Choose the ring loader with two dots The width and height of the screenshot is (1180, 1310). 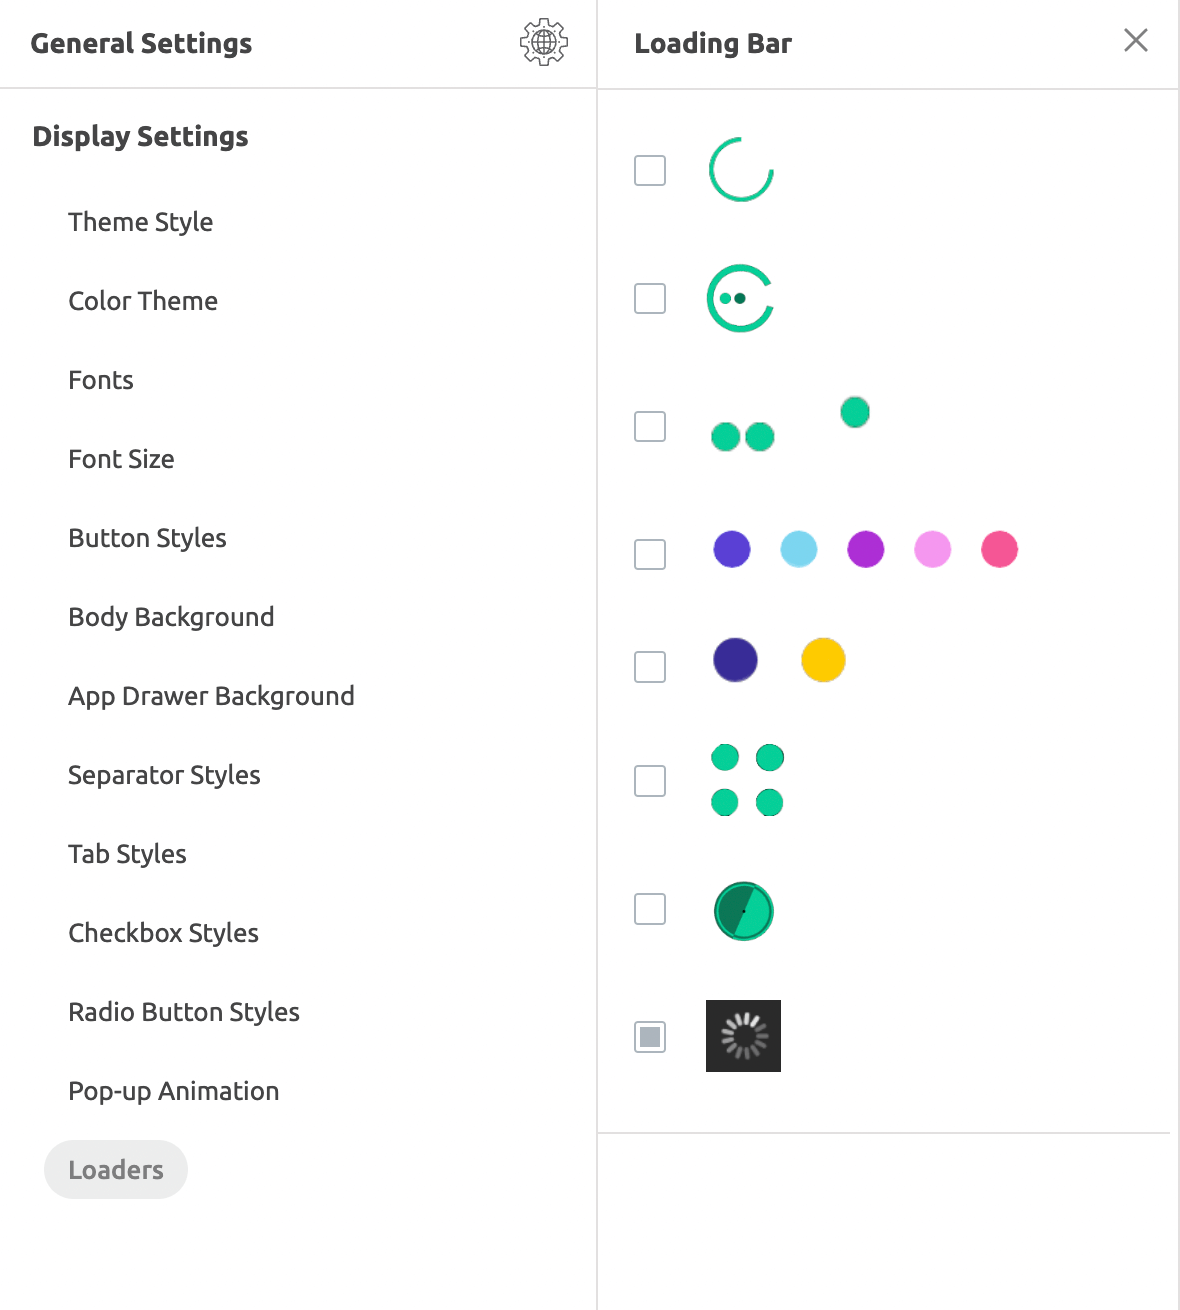pos(741,298)
